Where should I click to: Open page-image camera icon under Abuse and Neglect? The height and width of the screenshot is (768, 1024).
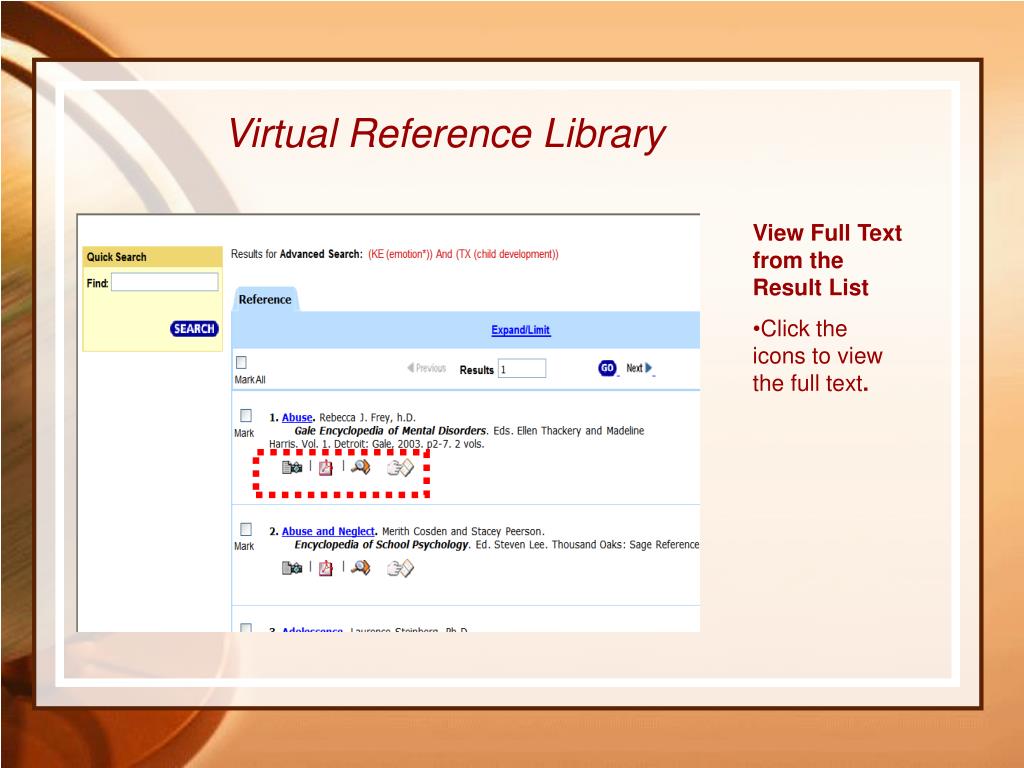point(292,568)
